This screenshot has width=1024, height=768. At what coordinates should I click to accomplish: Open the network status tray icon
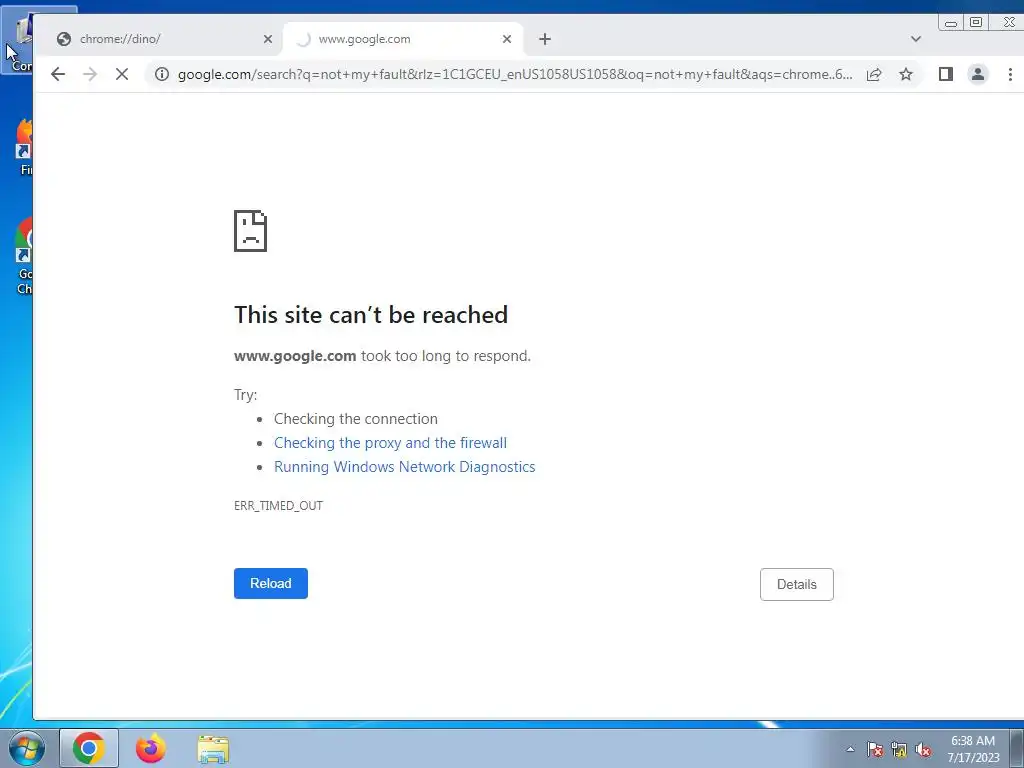coord(899,750)
